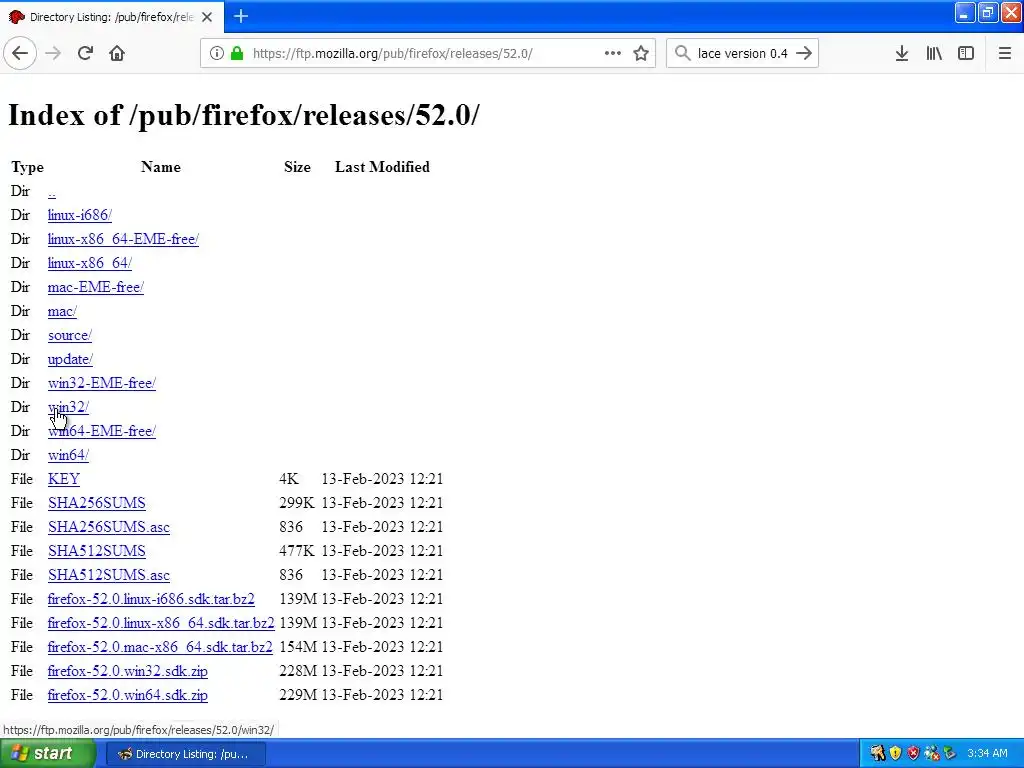Open the linux-i686/ directory
This screenshot has width=1024, height=768.
[80, 215]
